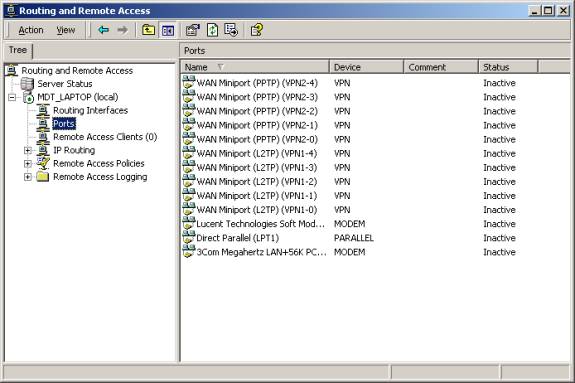Sort by the Device column header
Screen dimensions: 575x383
tap(366, 67)
